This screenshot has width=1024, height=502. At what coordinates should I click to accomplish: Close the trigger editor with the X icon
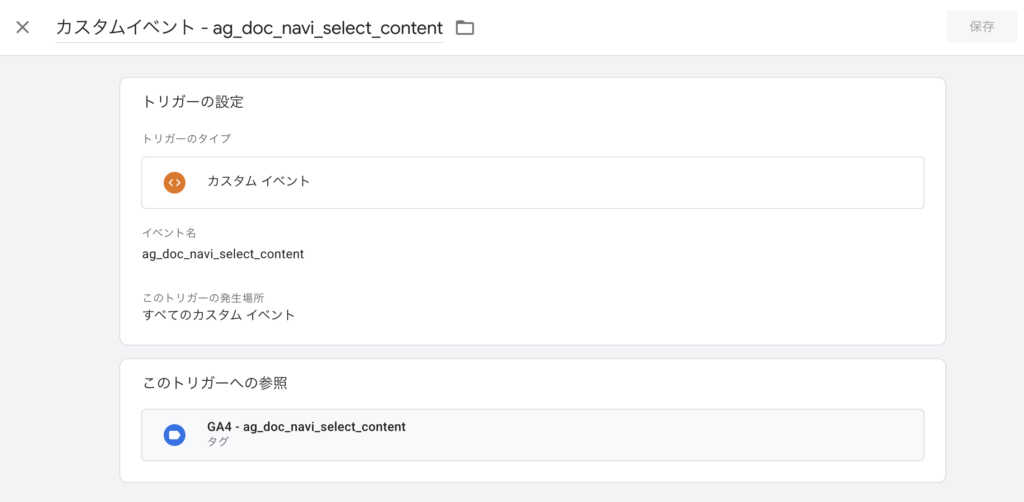tap(23, 27)
